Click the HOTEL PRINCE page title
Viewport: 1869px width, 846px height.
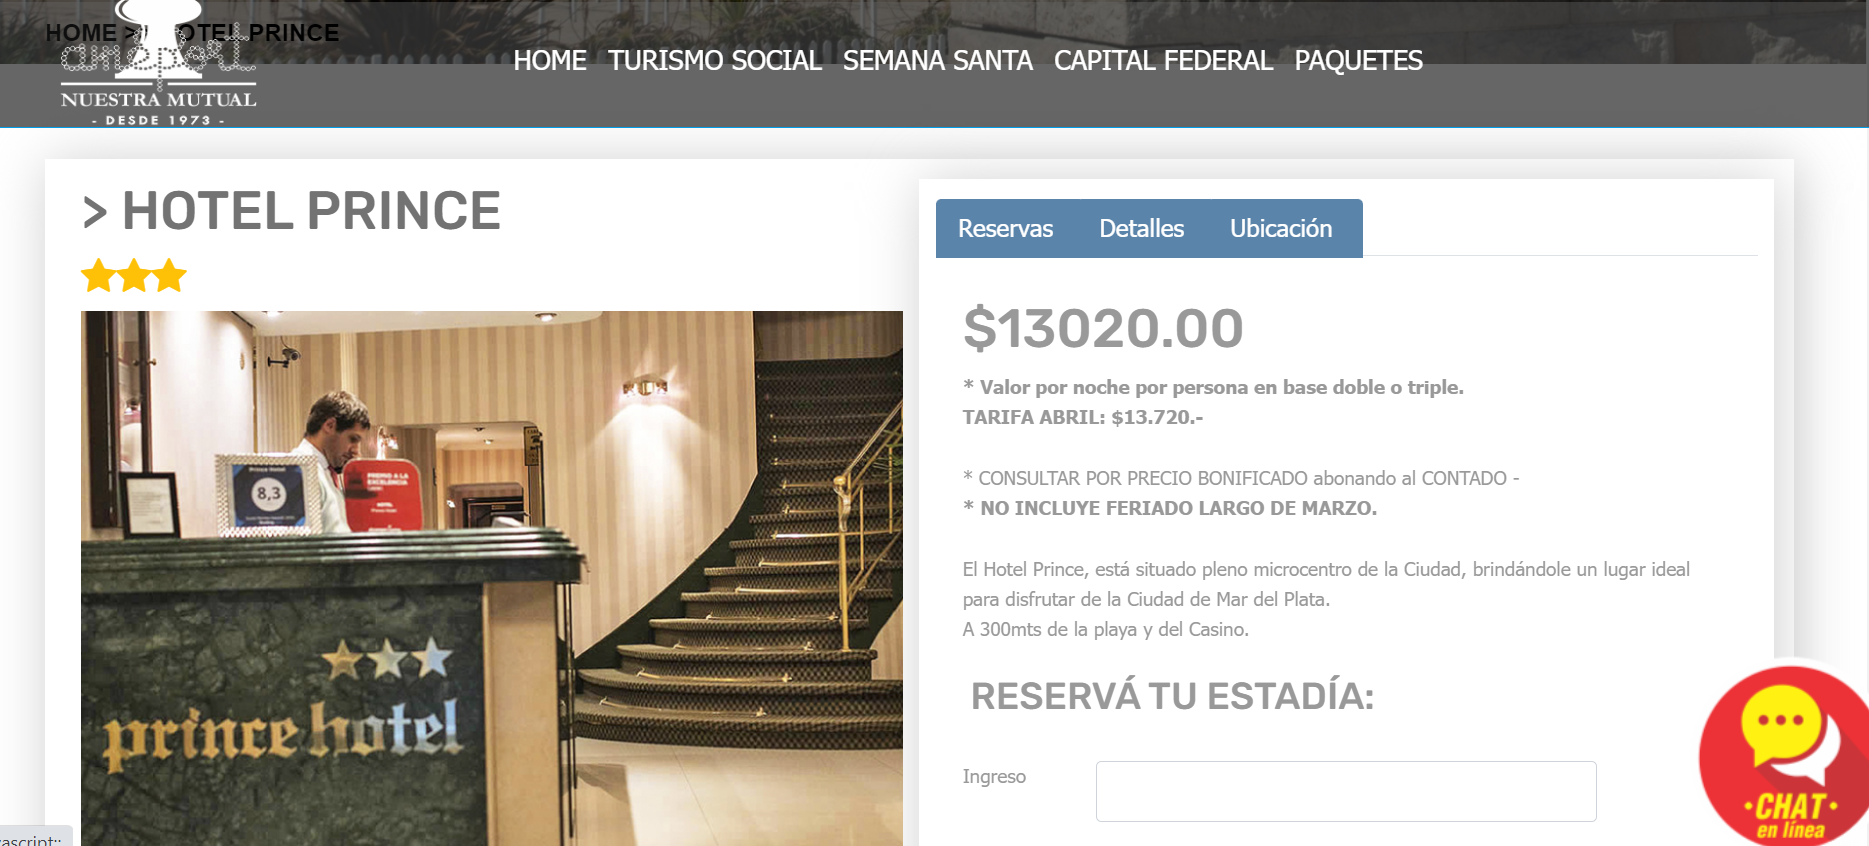click(x=311, y=211)
